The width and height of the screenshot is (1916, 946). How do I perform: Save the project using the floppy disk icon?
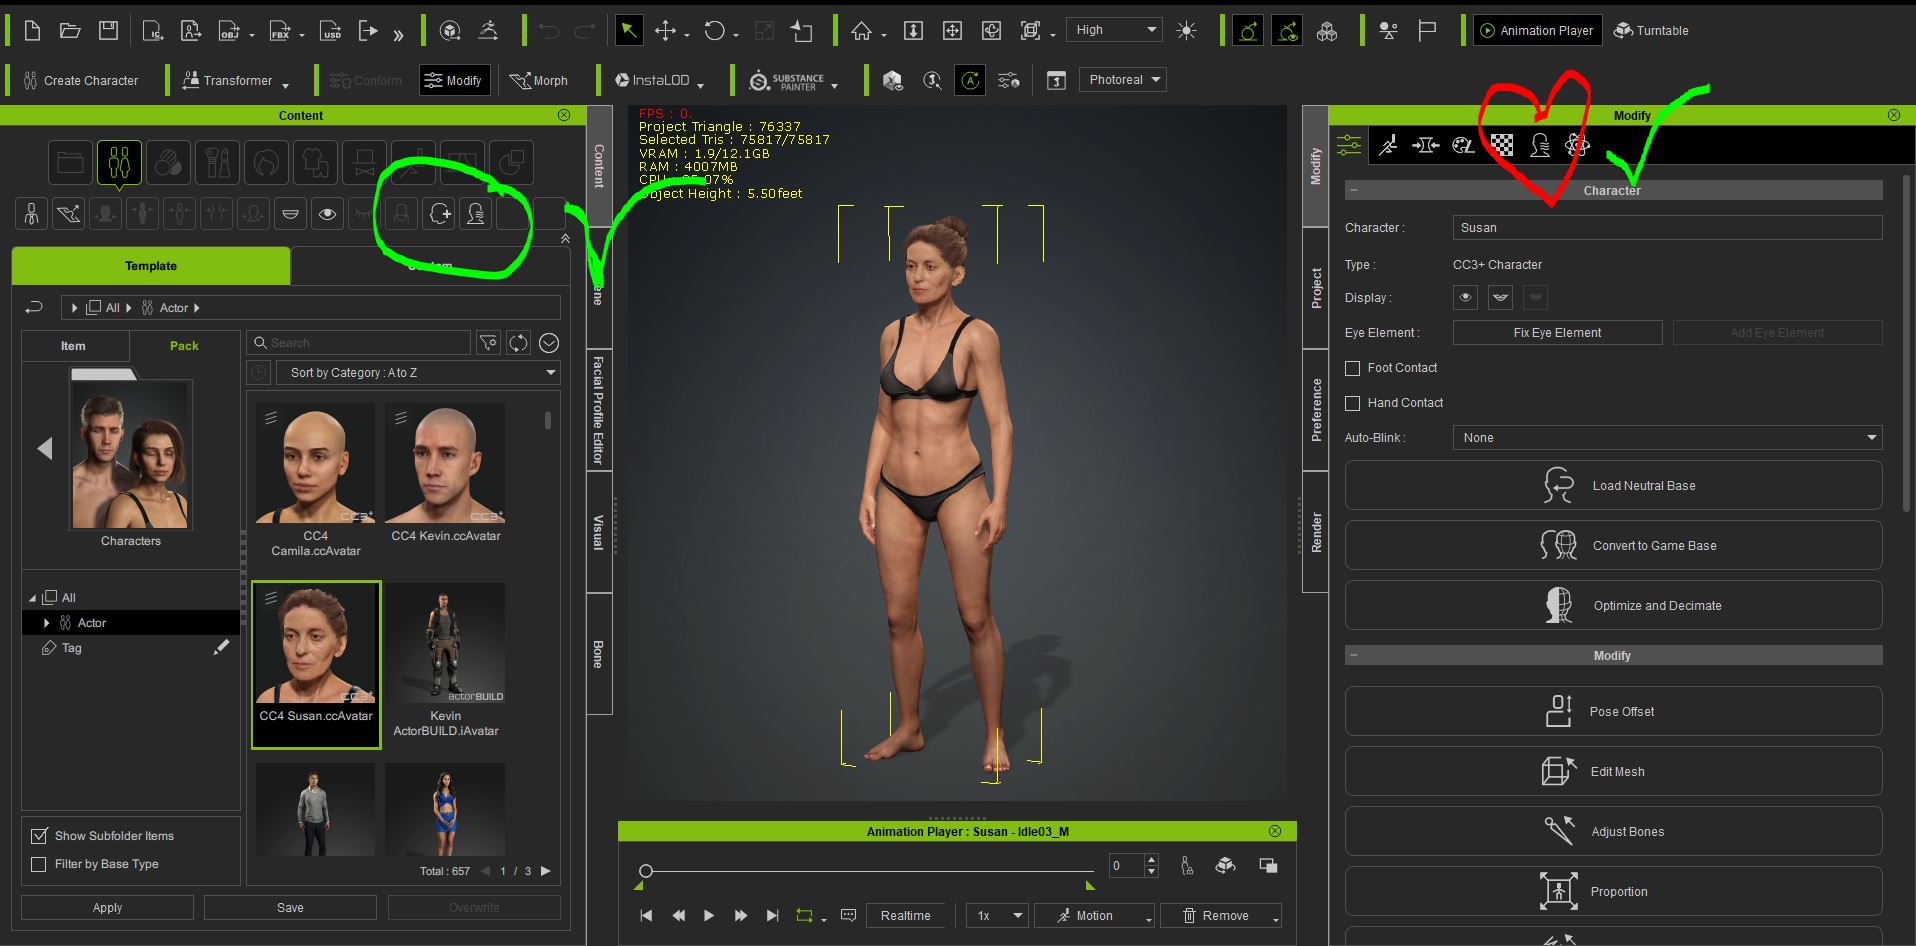tap(108, 31)
